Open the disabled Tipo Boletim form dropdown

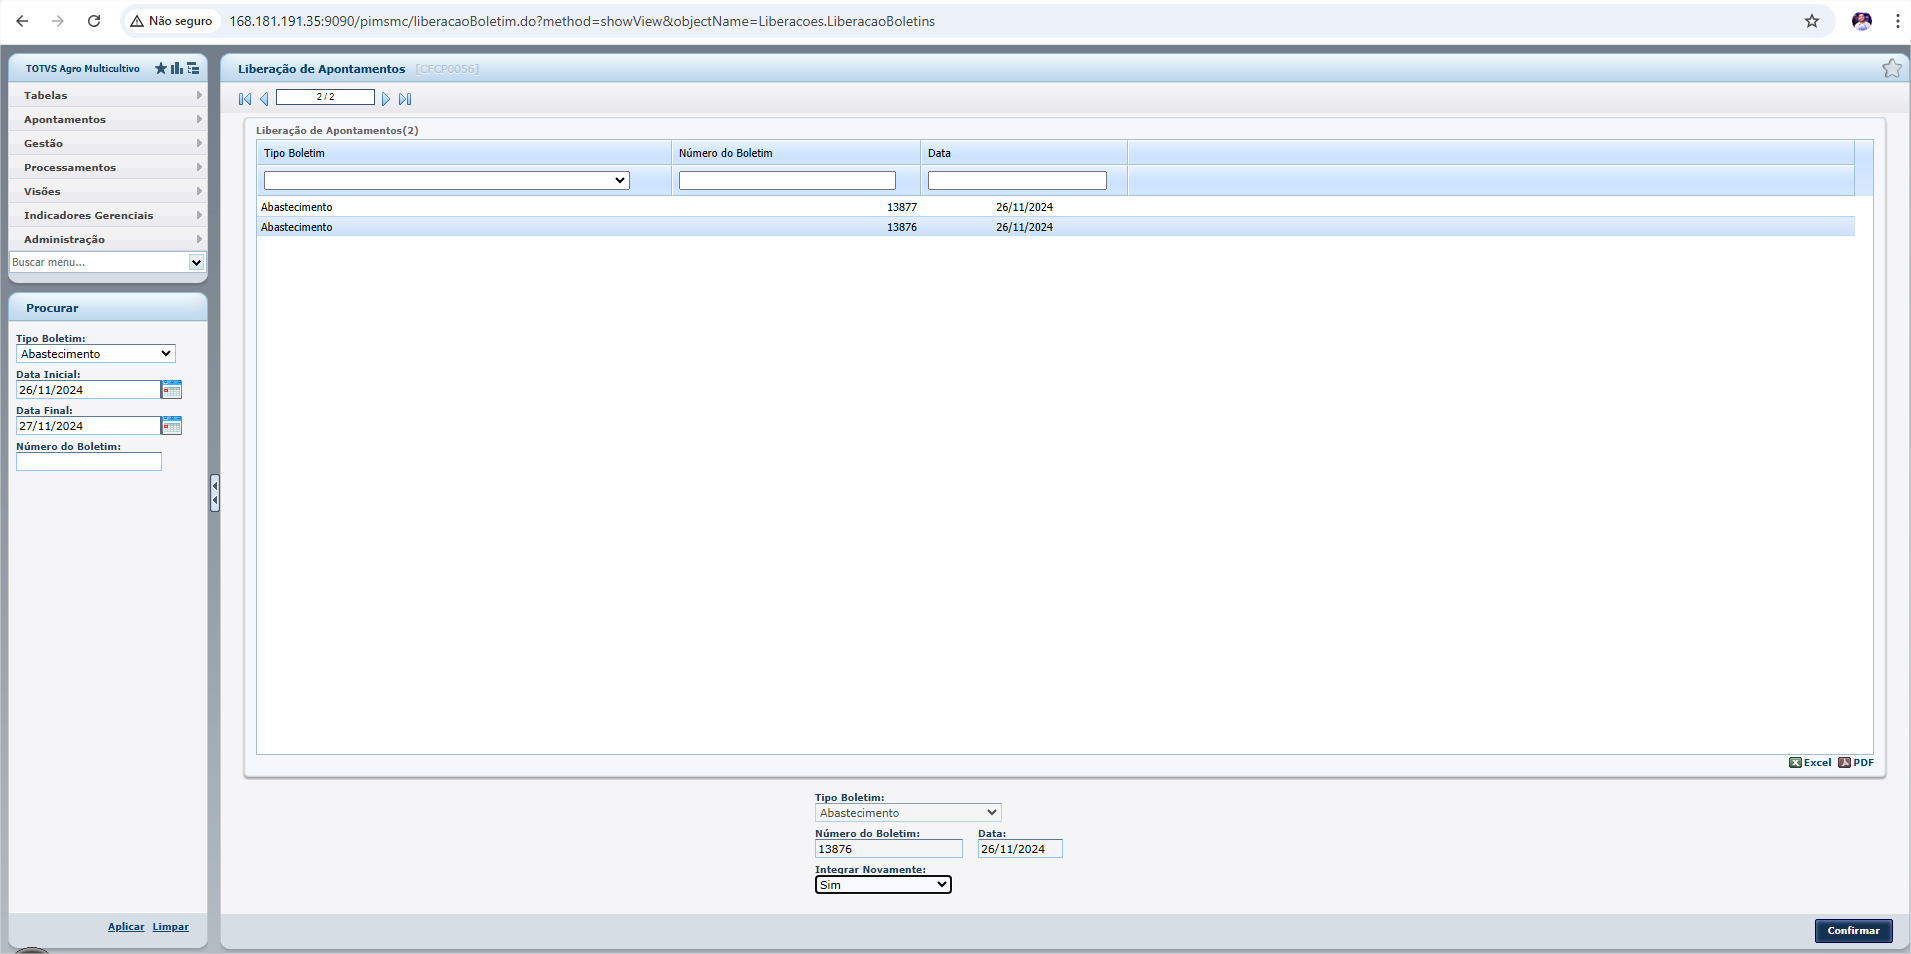click(x=908, y=813)
